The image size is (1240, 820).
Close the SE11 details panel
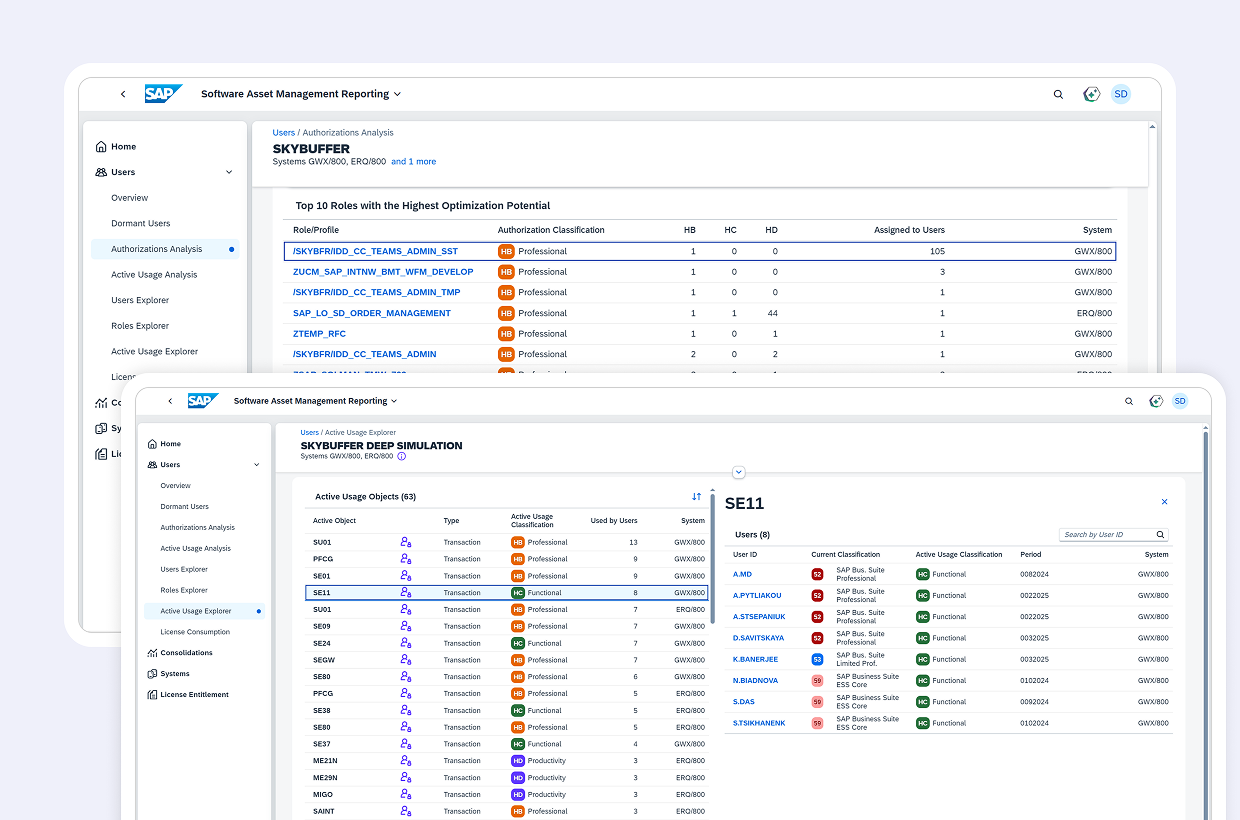pyautogui.click(x=1164, y=502)
